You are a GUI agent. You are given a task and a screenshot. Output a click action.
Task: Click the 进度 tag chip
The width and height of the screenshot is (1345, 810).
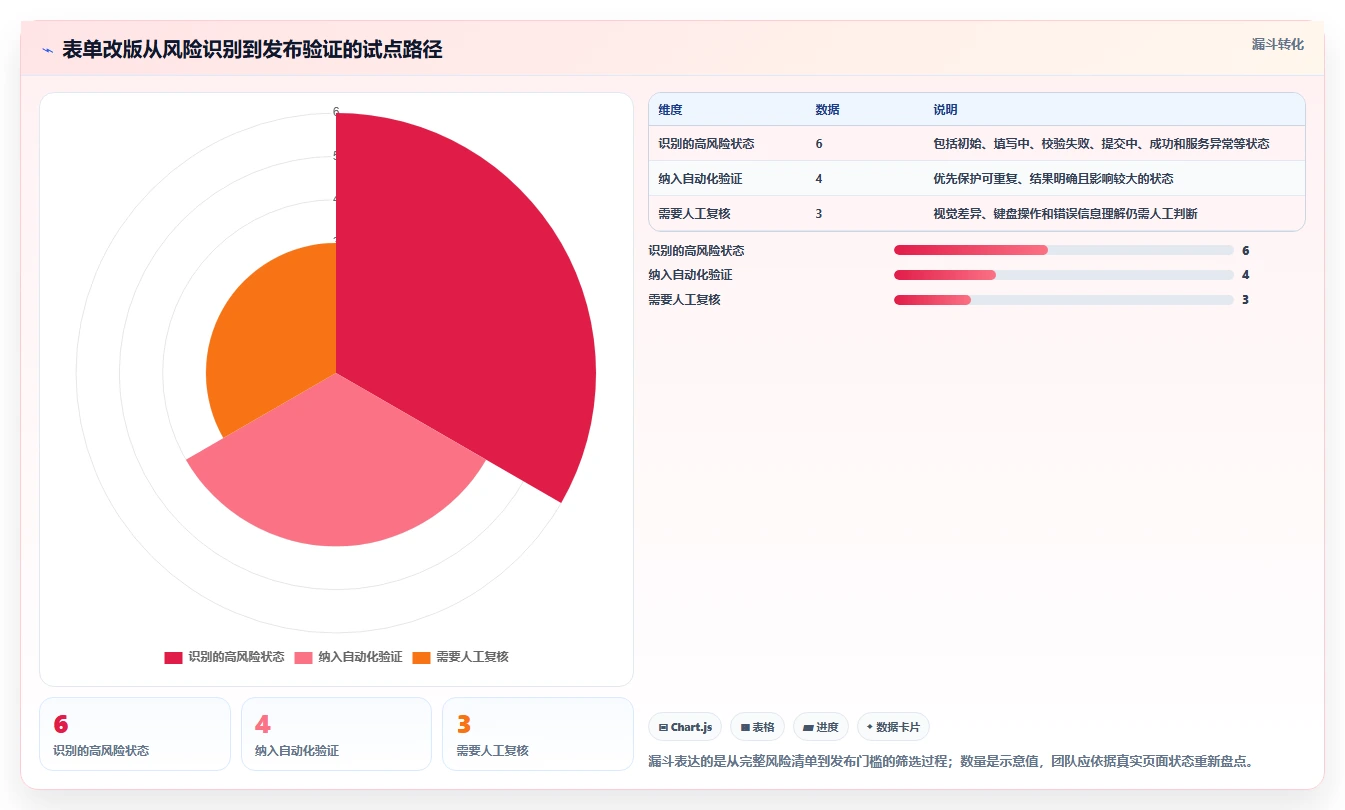[821, 727]
